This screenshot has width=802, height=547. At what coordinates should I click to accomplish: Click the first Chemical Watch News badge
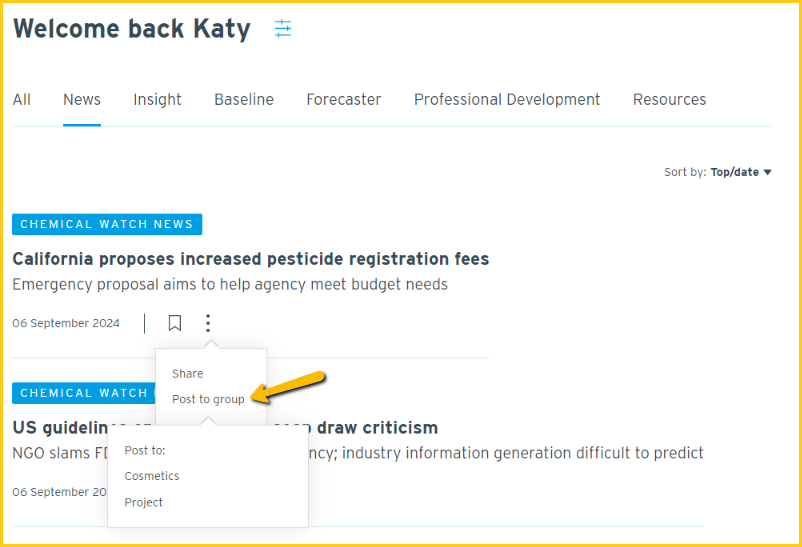(x=107, y=224)
